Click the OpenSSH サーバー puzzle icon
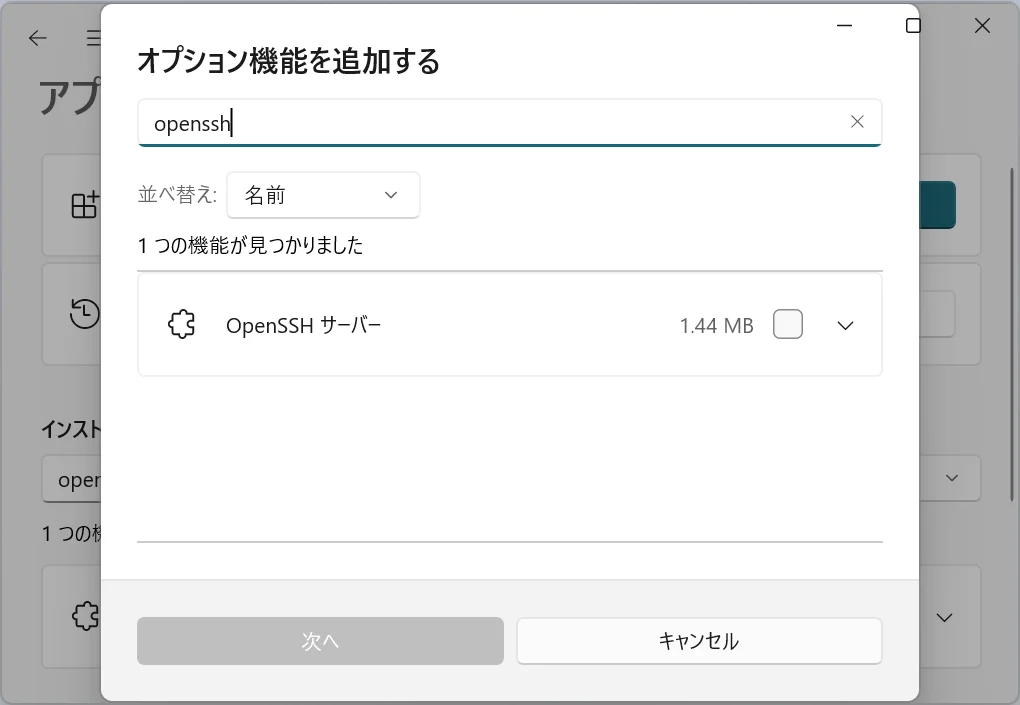Screen dimensions: 1020x705 182,325
